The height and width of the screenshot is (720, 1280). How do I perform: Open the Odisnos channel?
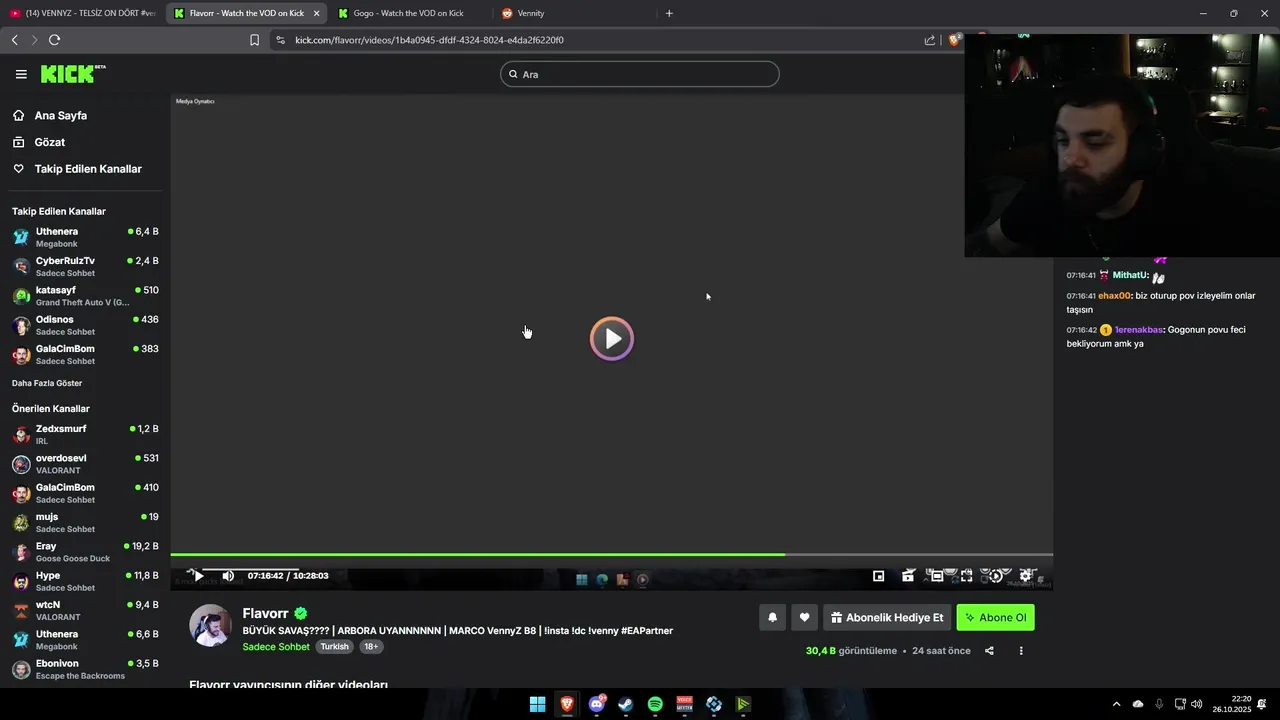85,325
